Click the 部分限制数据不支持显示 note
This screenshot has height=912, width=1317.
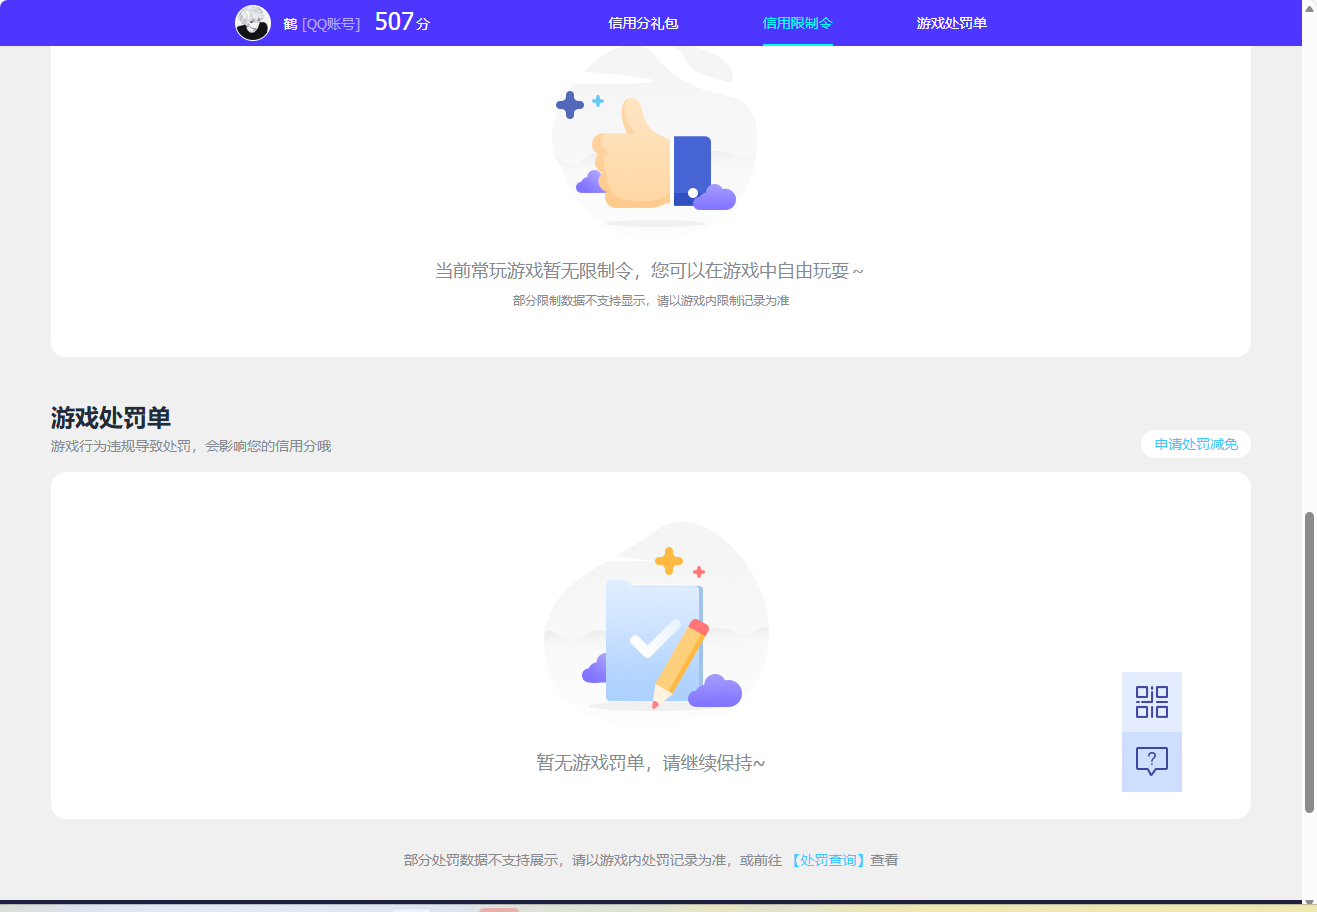[x=651, y=301]
